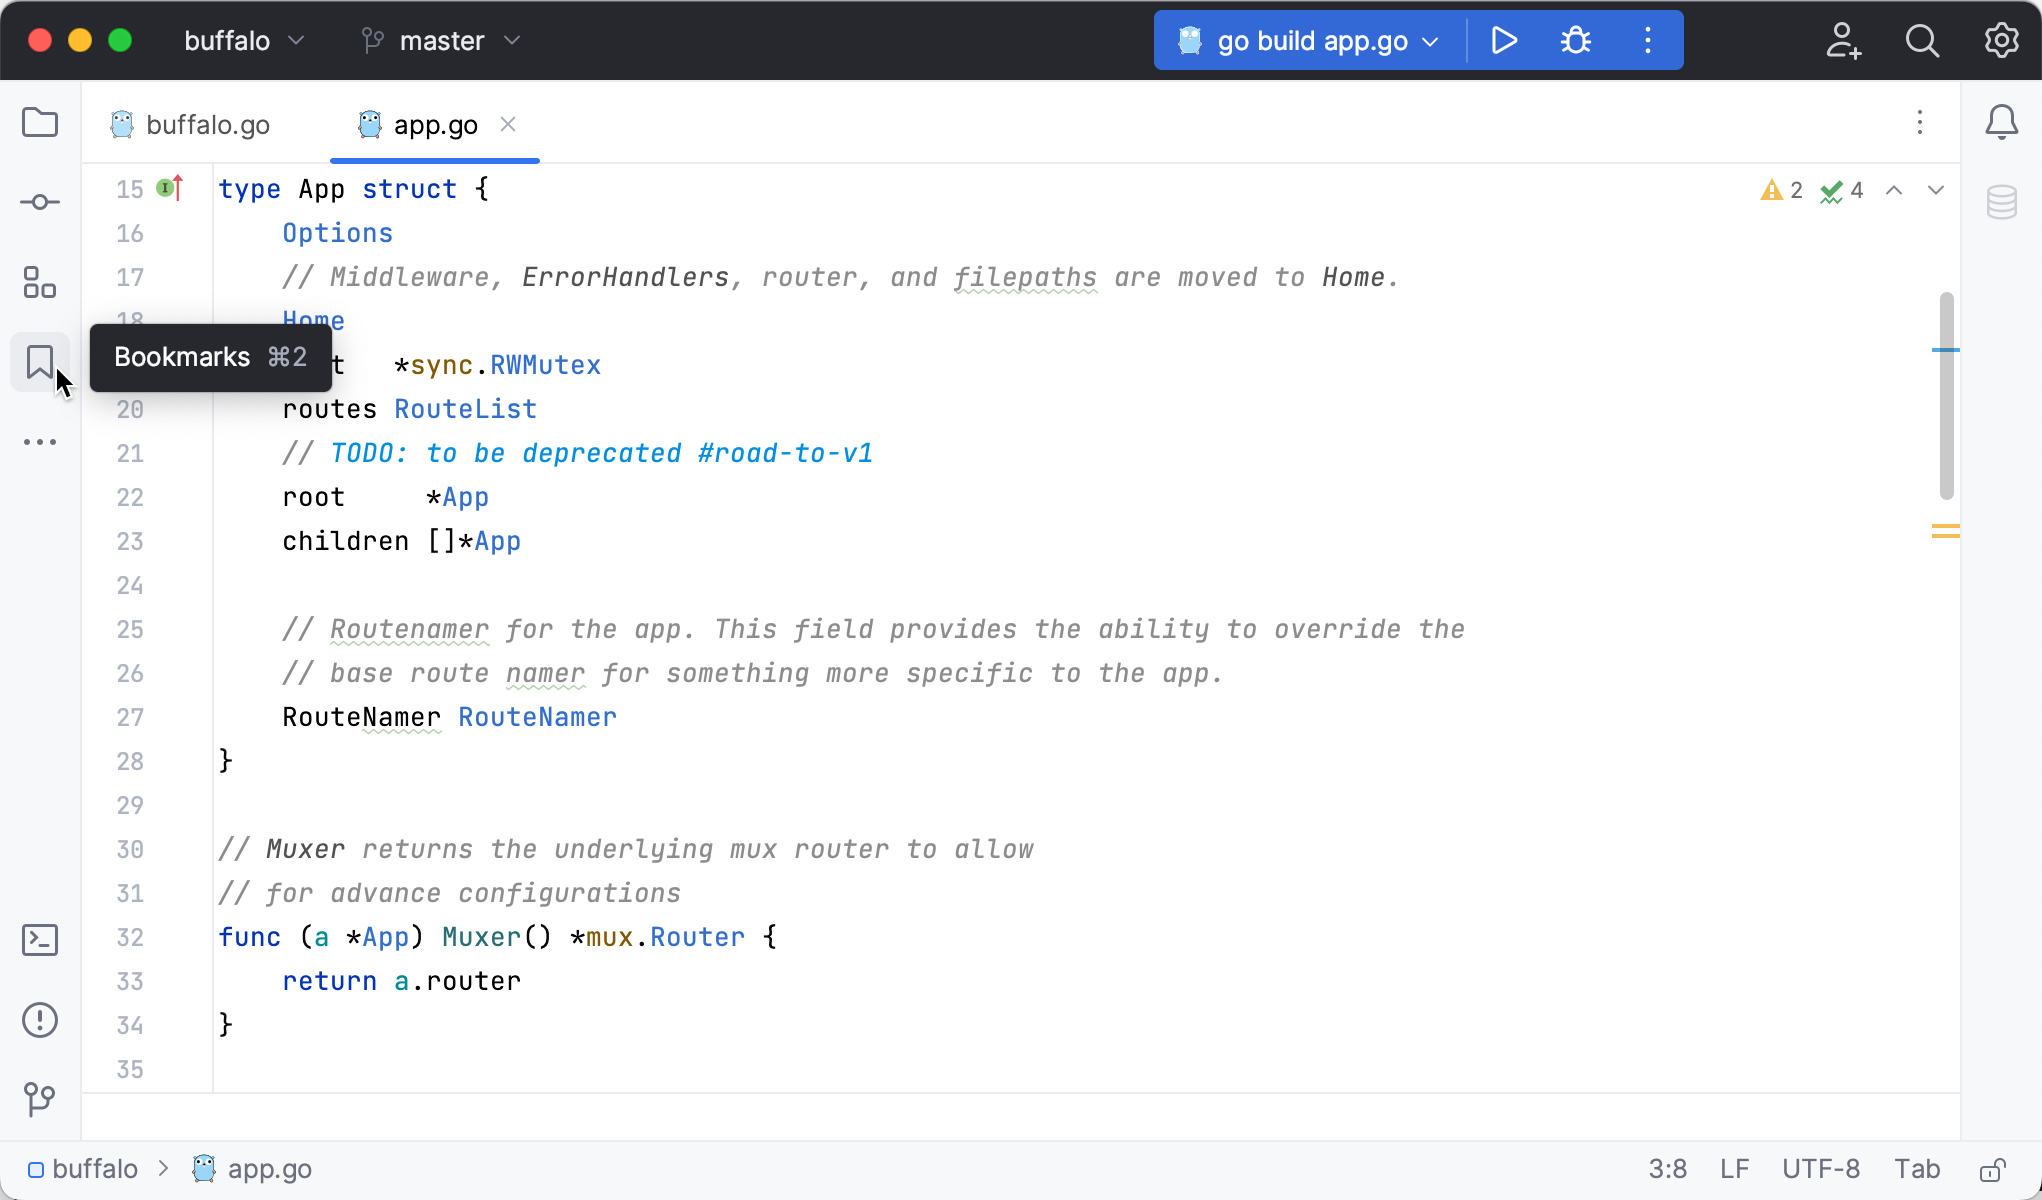Image resolution: width=2042 pixels, height=1200 pixels.
Task: Click the Bookmarks panel icon
Action: tap(39, 361)
